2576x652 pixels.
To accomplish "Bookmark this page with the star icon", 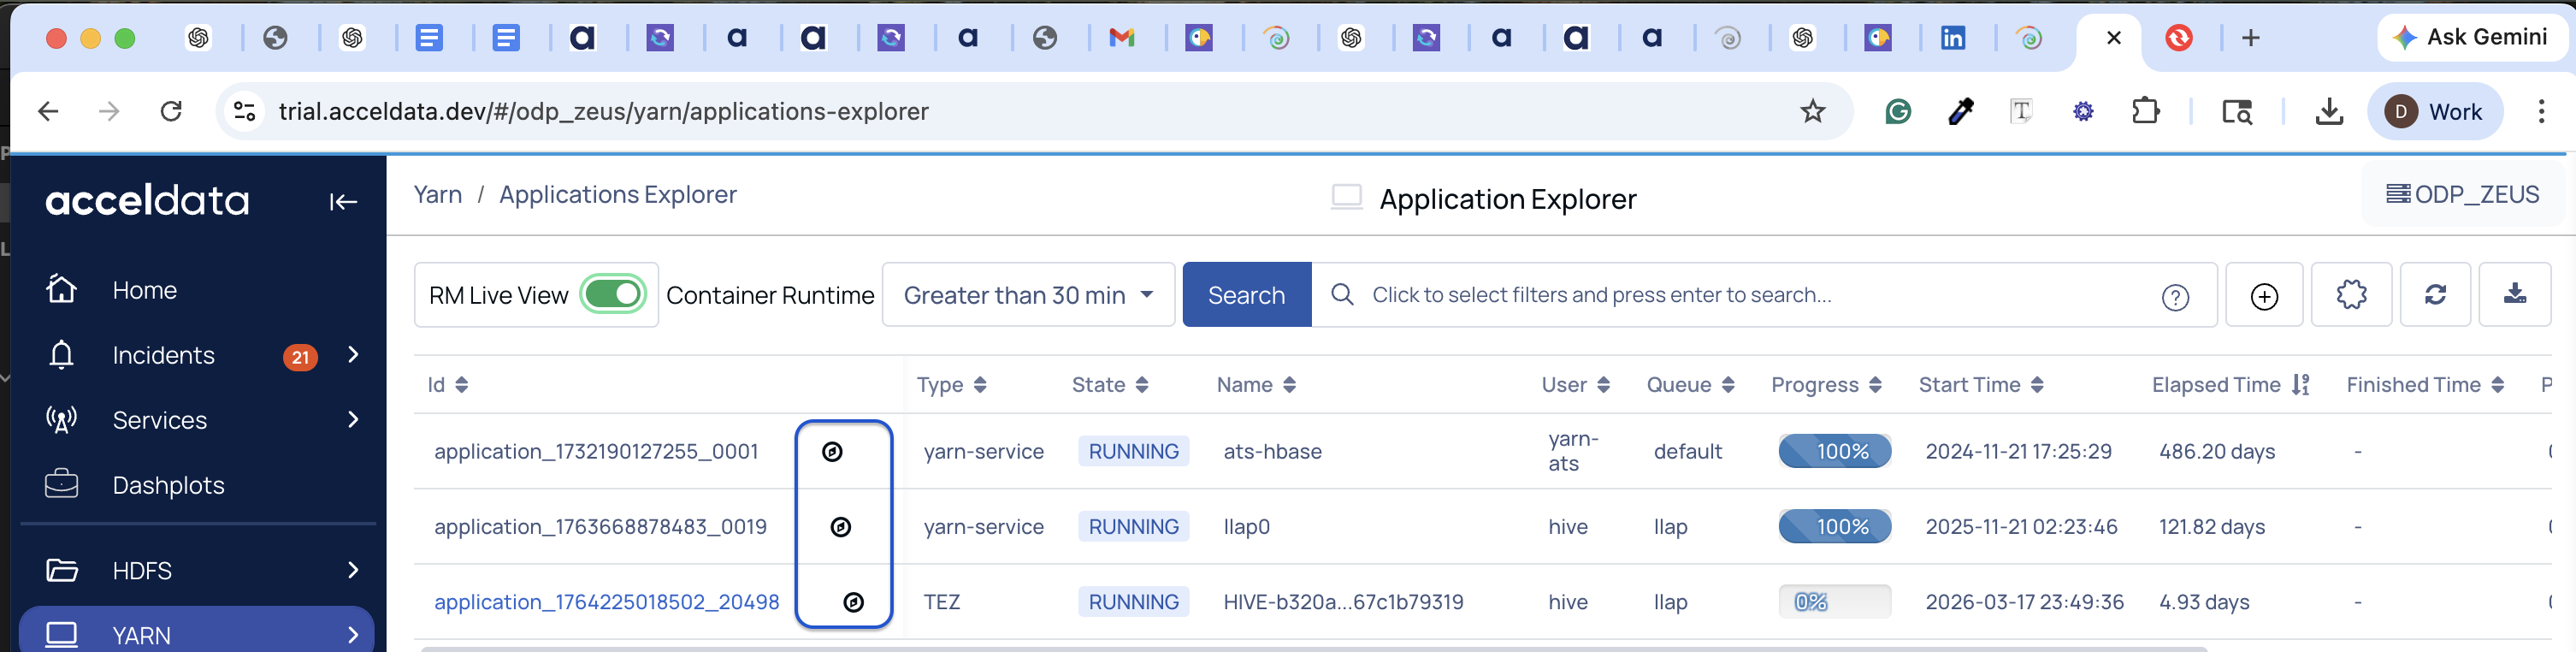I will [x=1812, y=111].
